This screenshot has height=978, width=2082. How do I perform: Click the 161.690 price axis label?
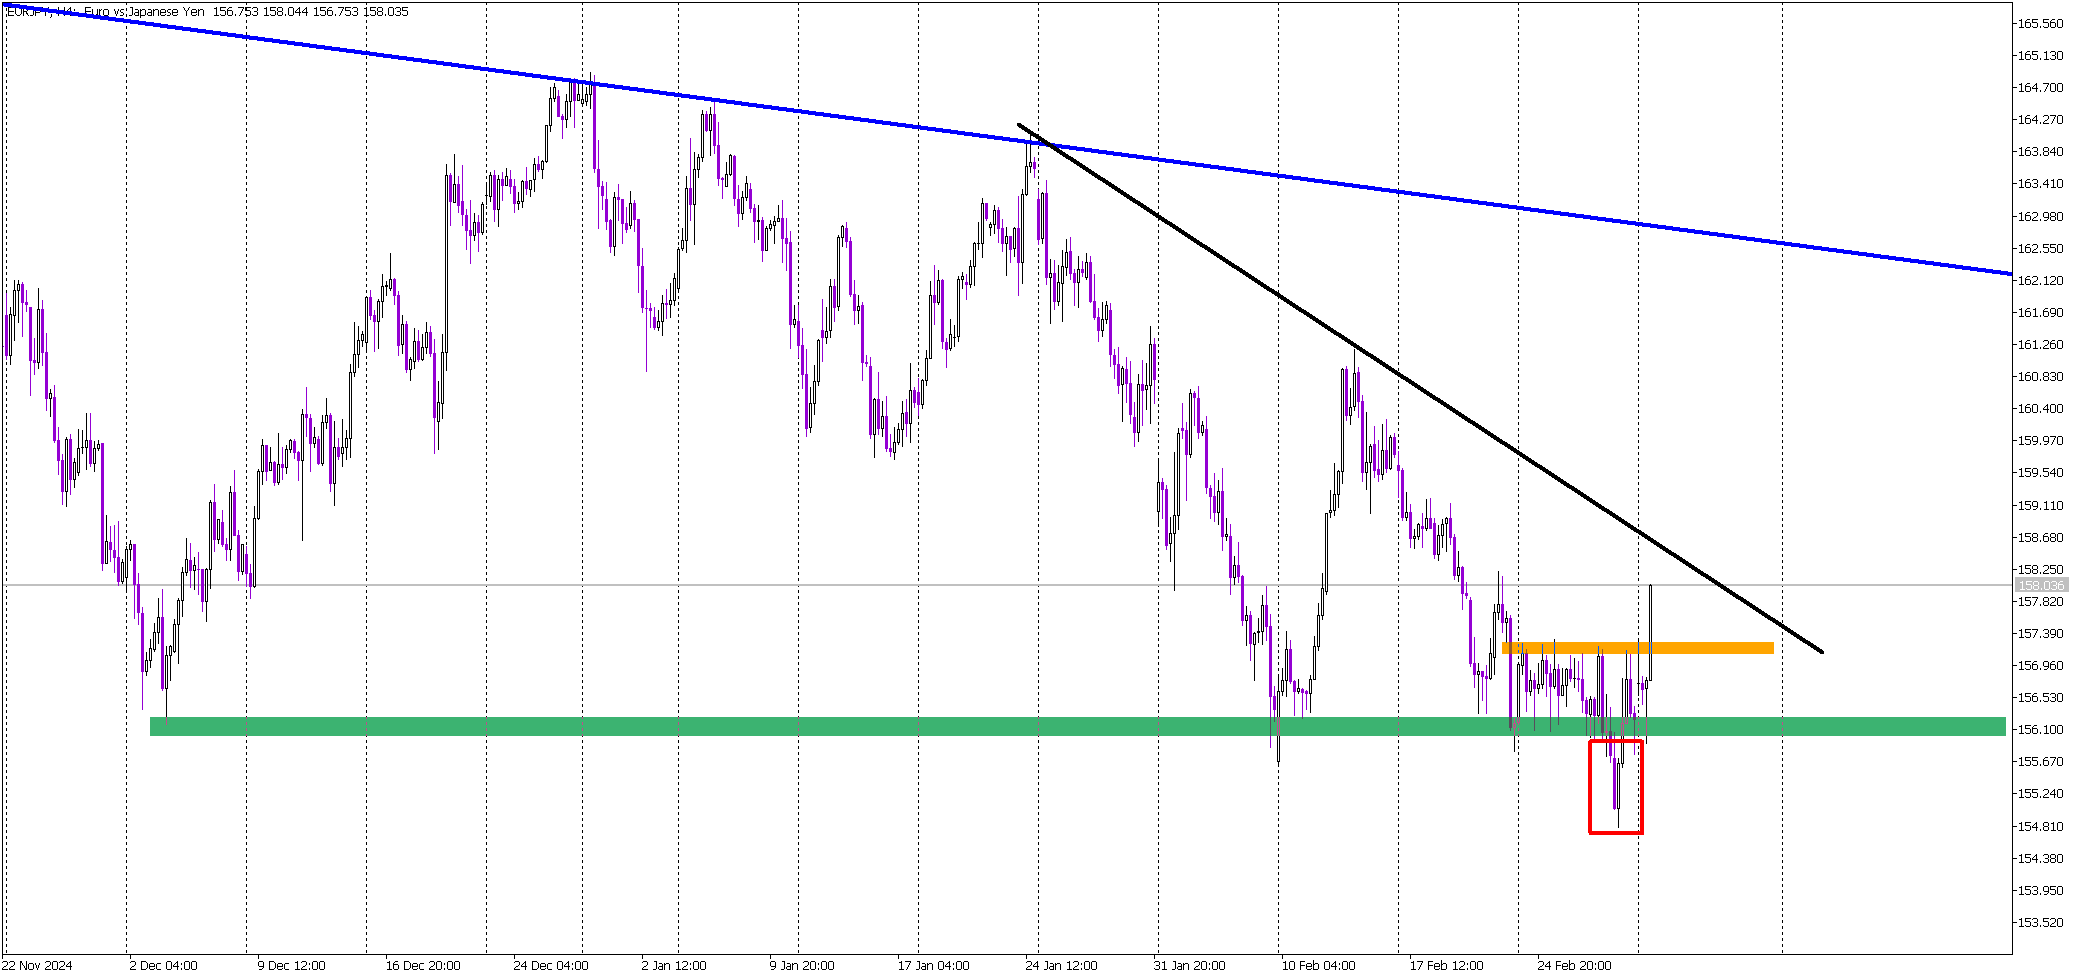[2040, 312]
